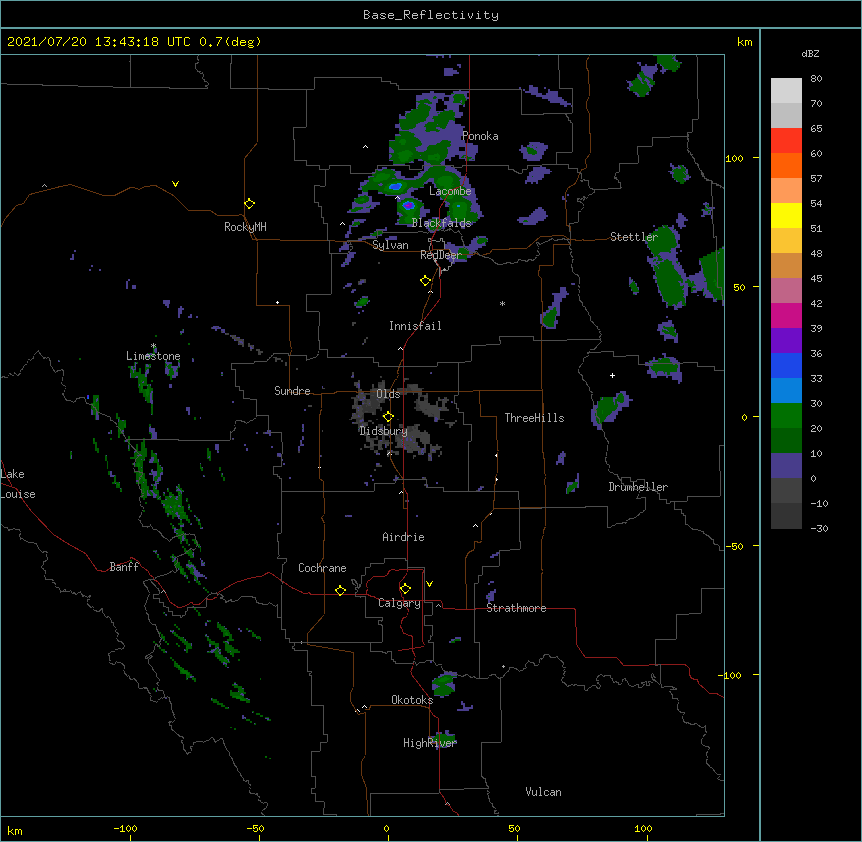Pick the red 65-60 dBZ legend swatch

[x=786, y=141]
